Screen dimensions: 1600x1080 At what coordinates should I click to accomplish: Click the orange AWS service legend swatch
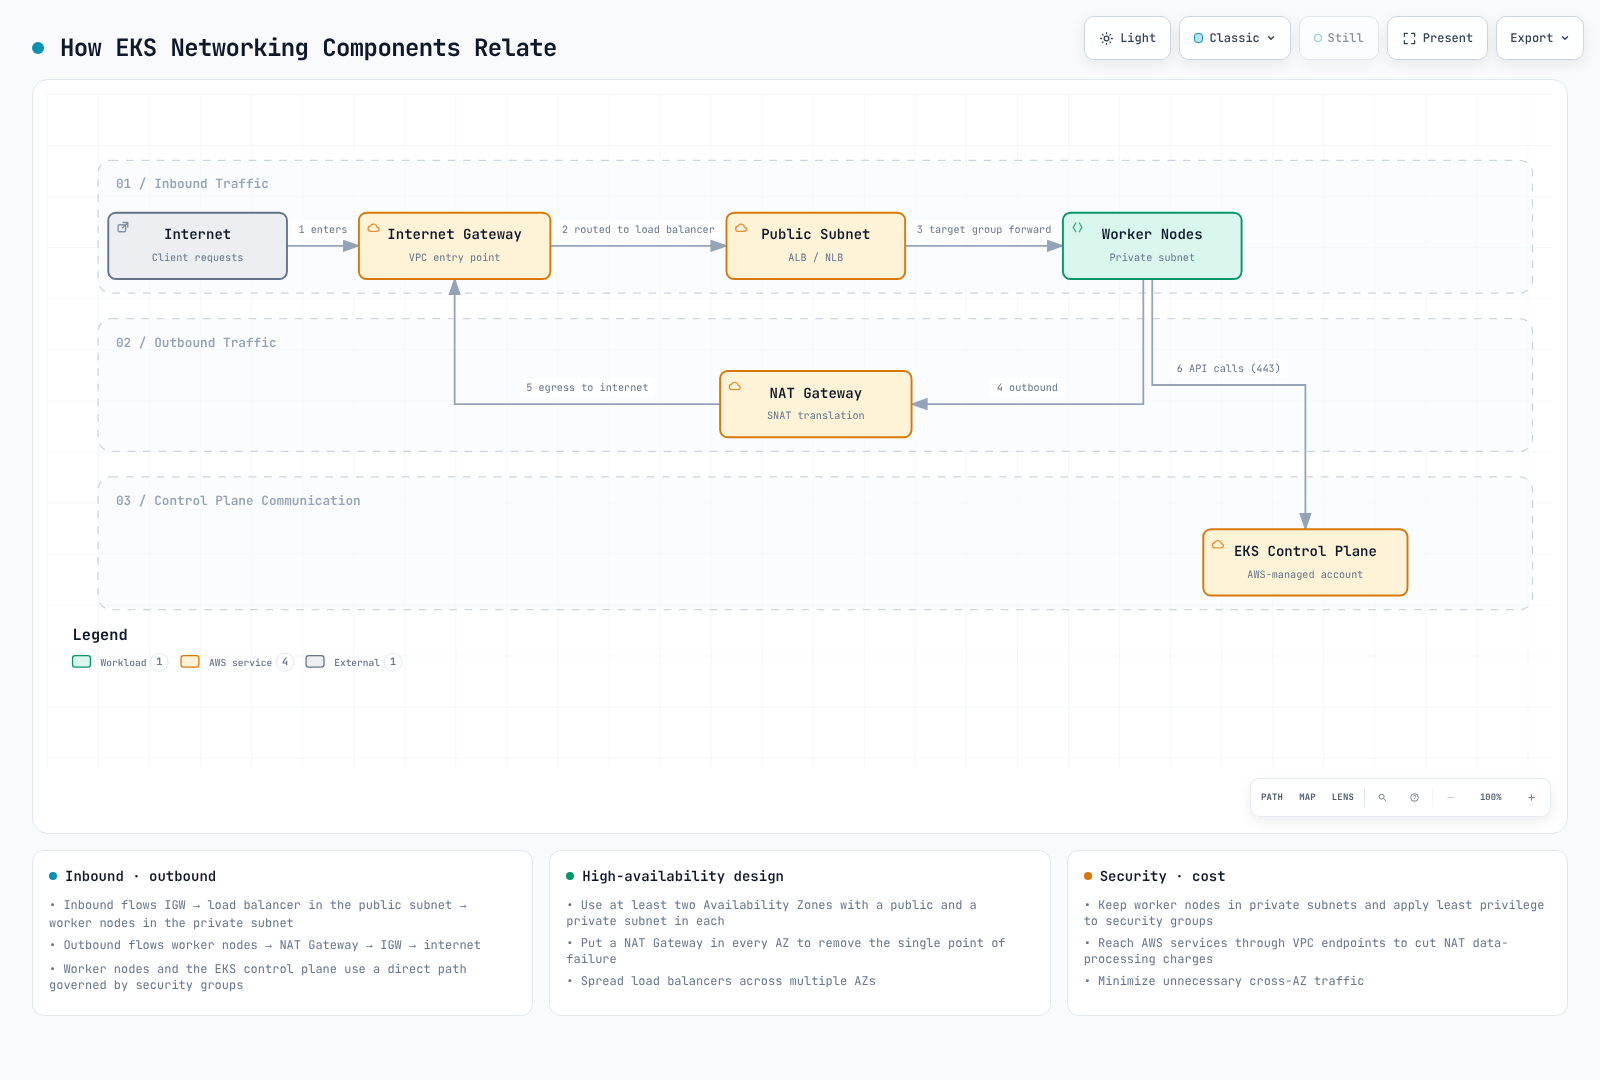[x=190, y=662]
